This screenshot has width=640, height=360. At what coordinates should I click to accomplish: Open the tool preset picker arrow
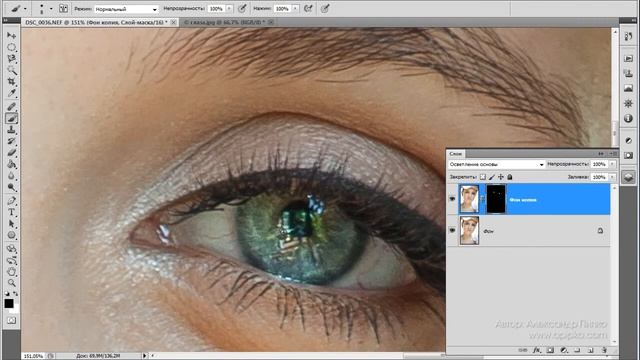pos(25,9)
